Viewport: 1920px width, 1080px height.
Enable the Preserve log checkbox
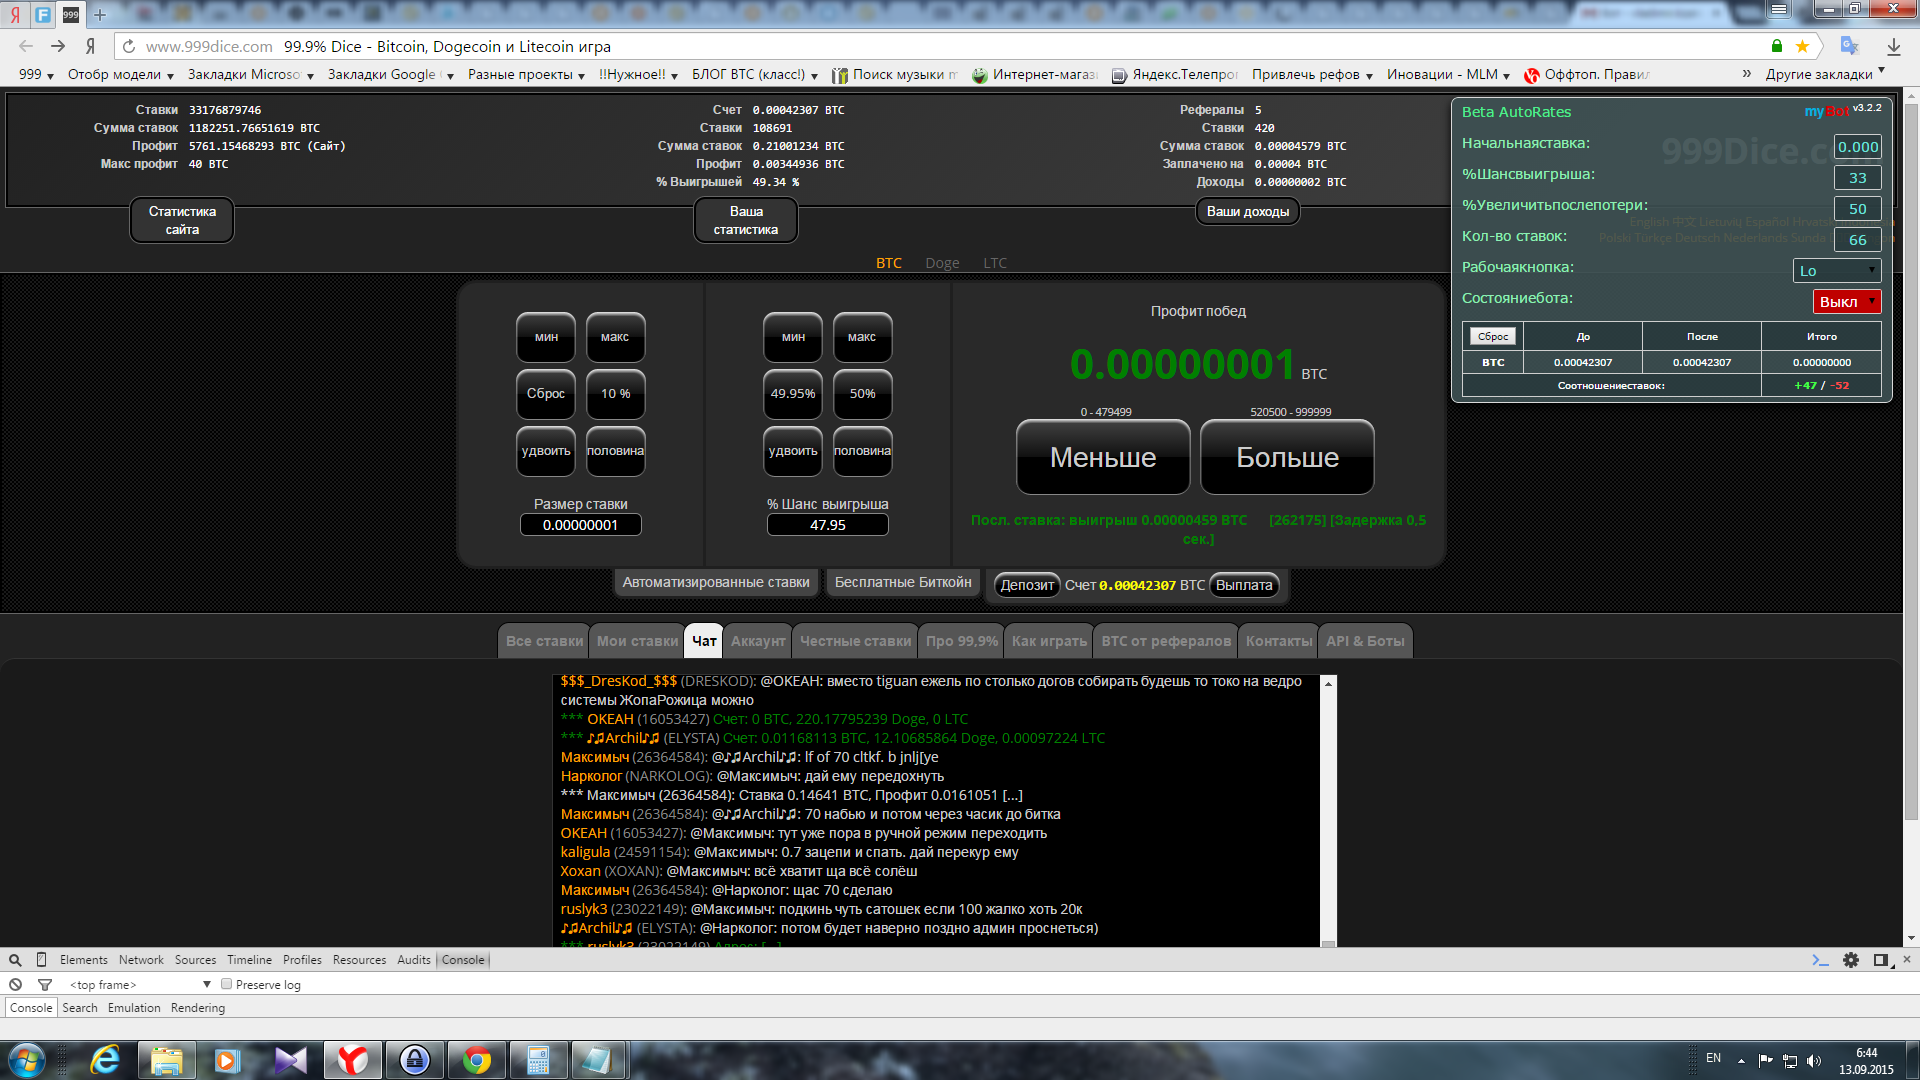click(x=227, y=984)
